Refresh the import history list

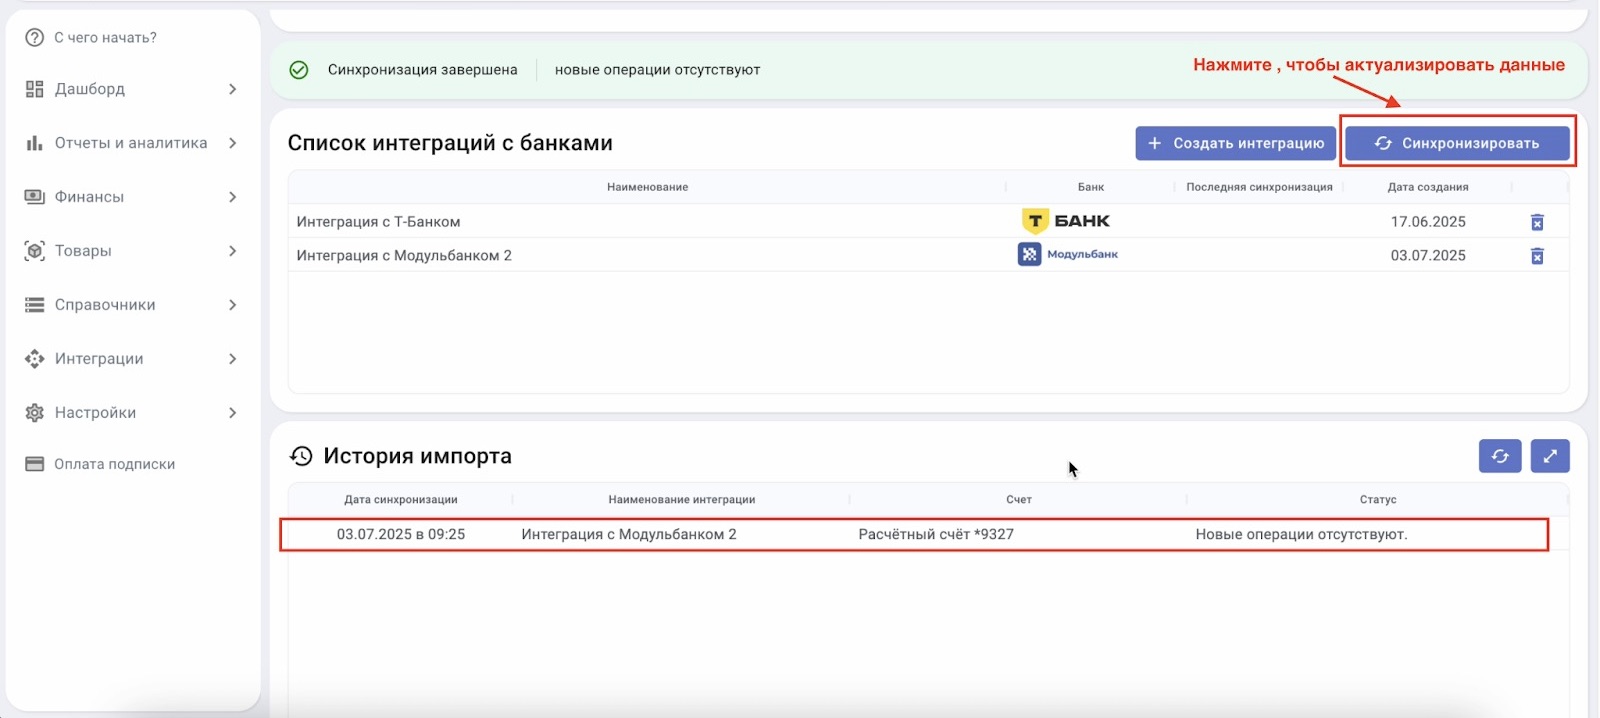pyautogui.click(x=1500, y=456)
